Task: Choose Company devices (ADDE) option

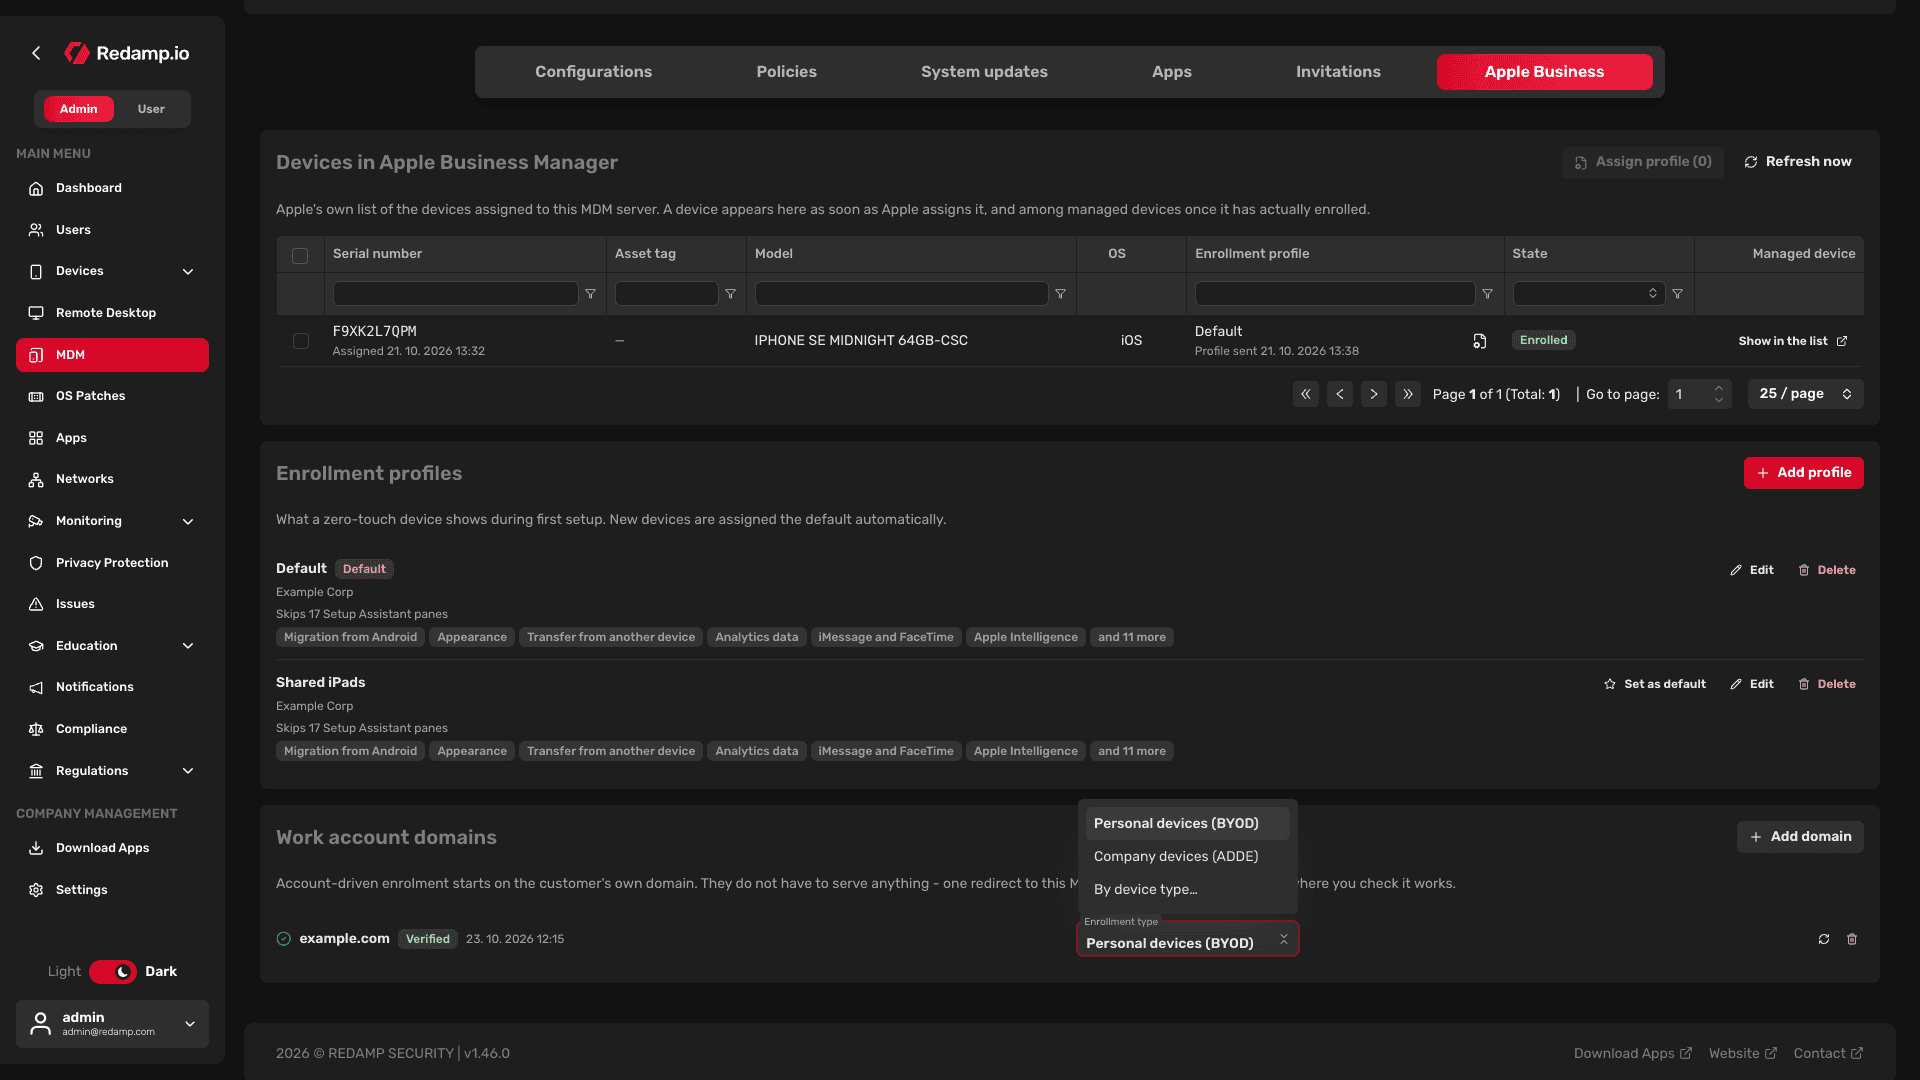Action: [x=1188, y=856]
